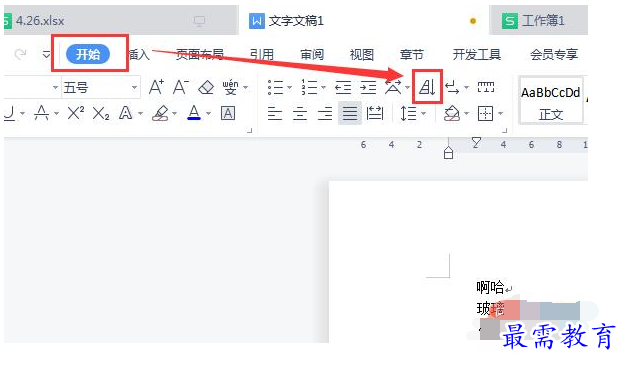624x368 pixels.
Task: Apply the blue font color A
Action: click(194, 113)
